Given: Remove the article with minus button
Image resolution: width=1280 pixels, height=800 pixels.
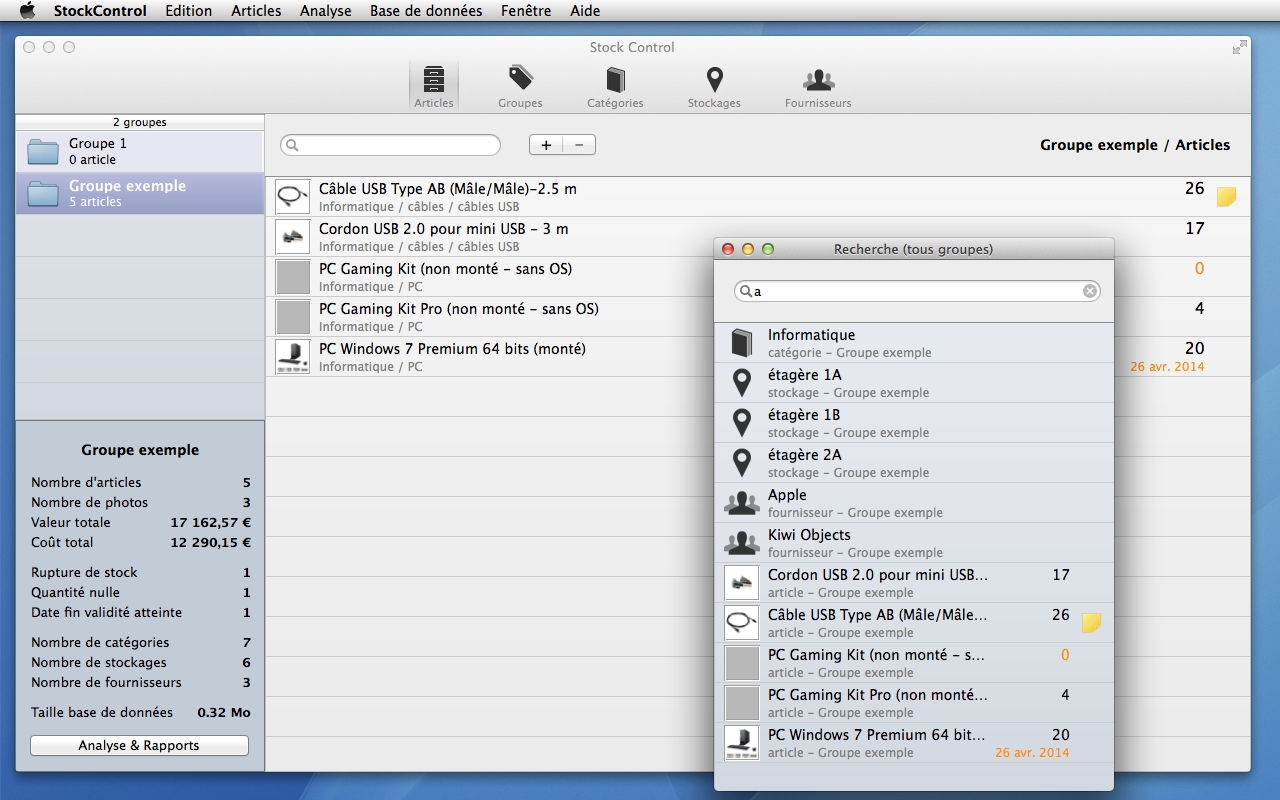Looking at the screenshot, I should click(579, 145).
